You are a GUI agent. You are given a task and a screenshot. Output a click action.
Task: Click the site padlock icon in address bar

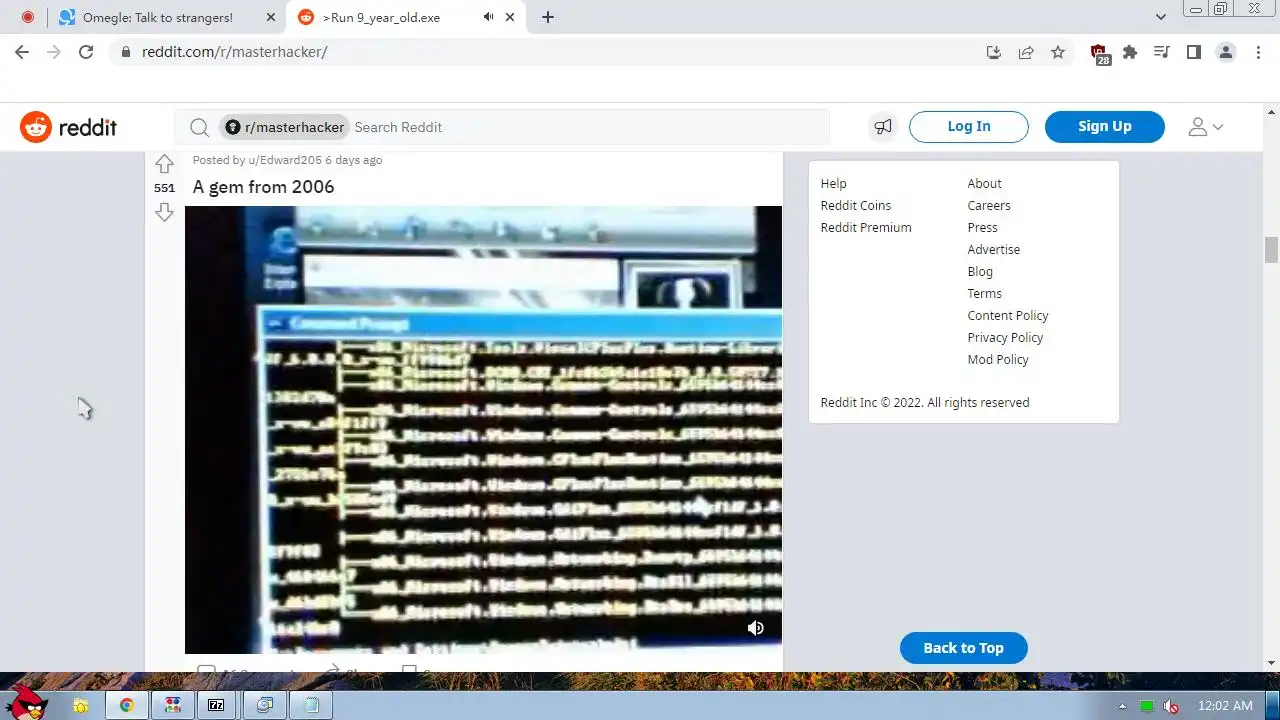click(x=126, y=52)
